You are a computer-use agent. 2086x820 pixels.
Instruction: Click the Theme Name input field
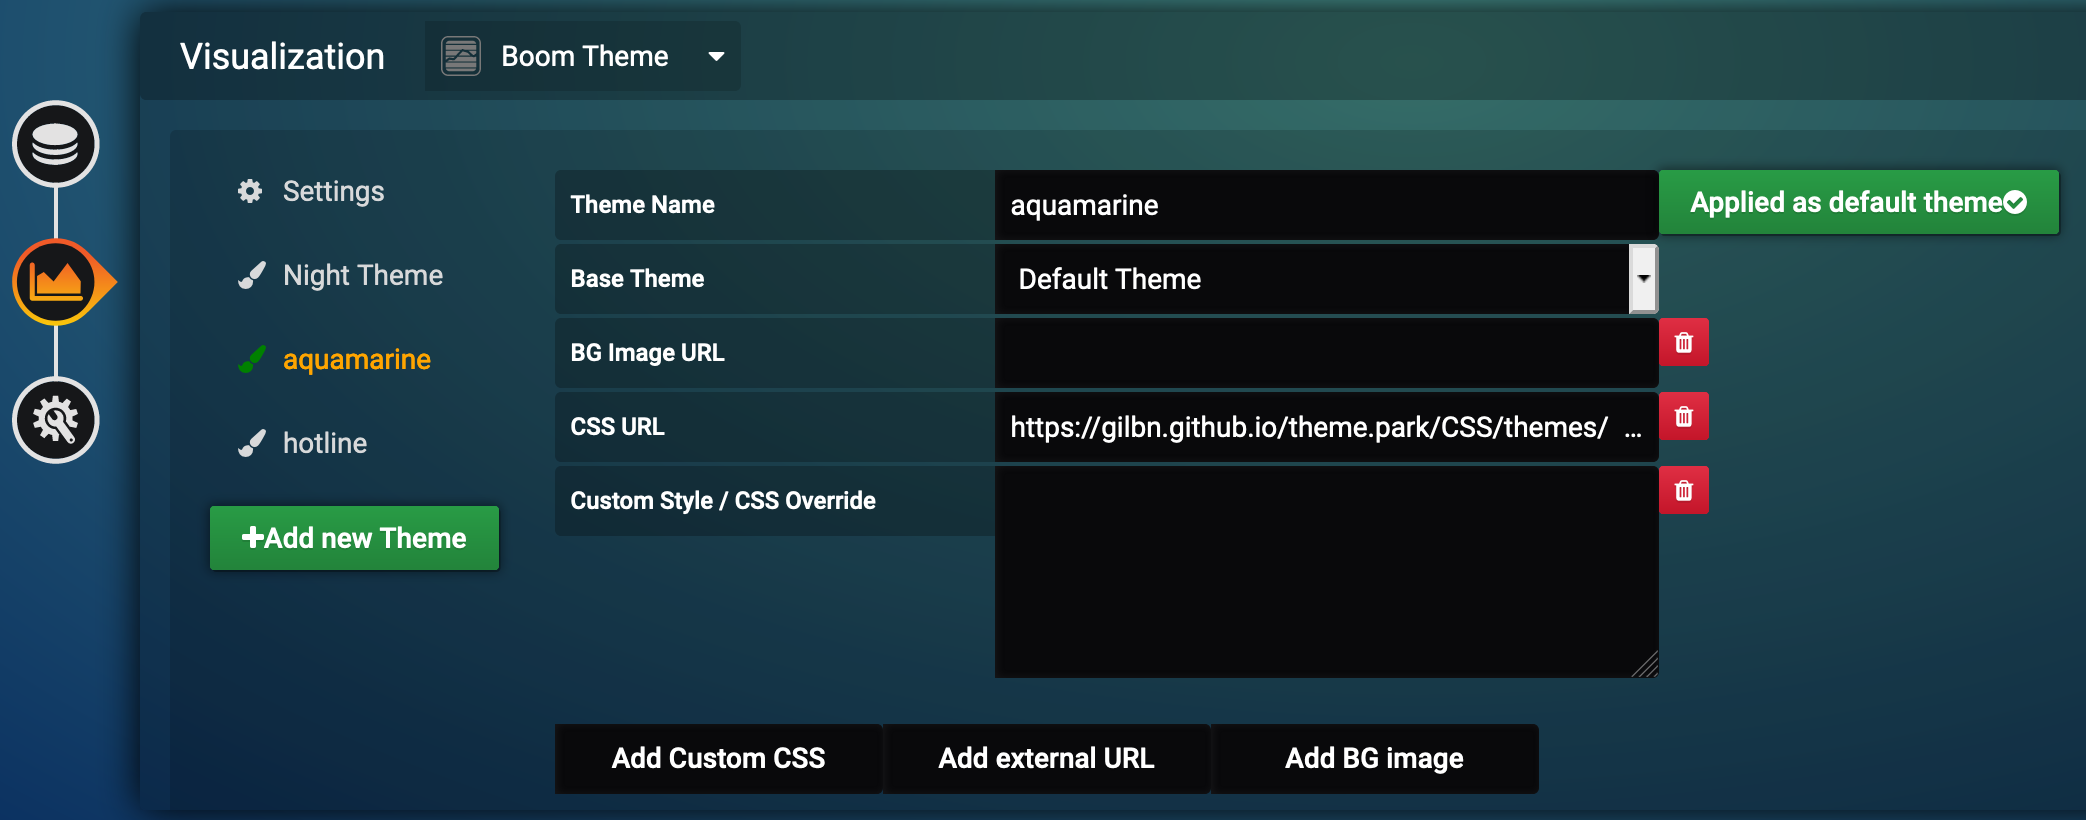(1326, 205)
